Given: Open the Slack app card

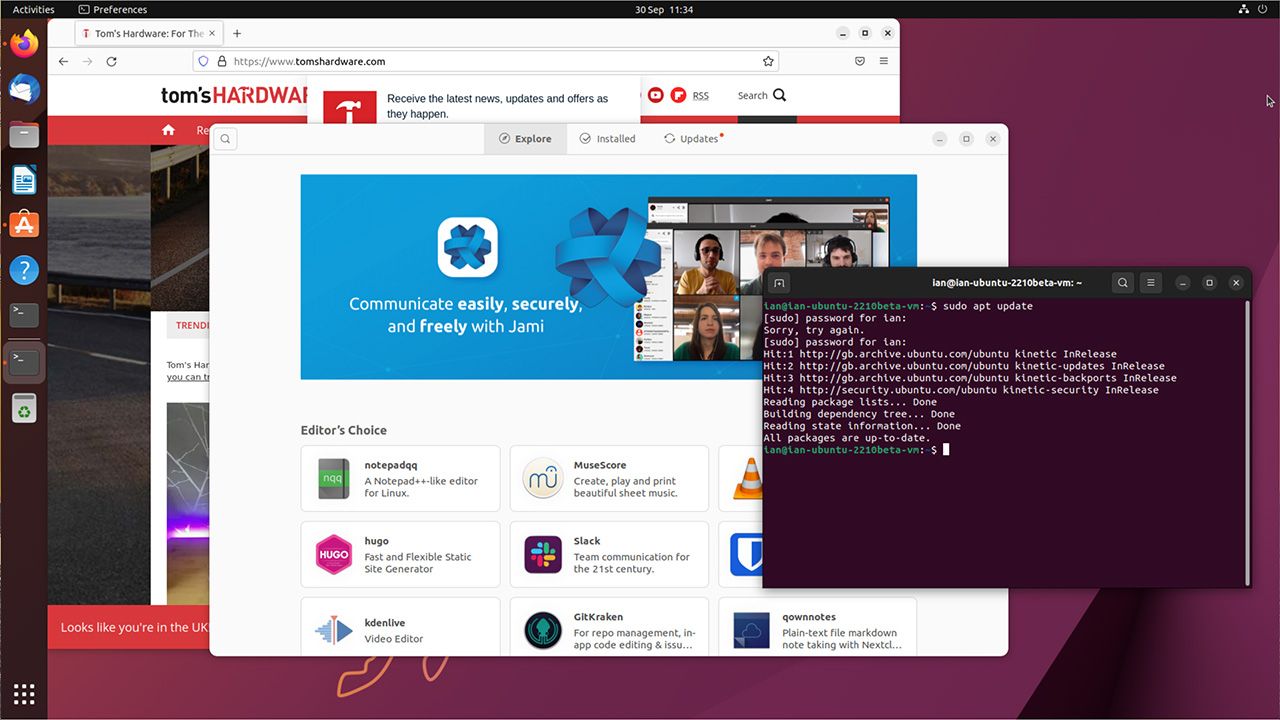Looking at the screenshot, I should click(609, 555).
